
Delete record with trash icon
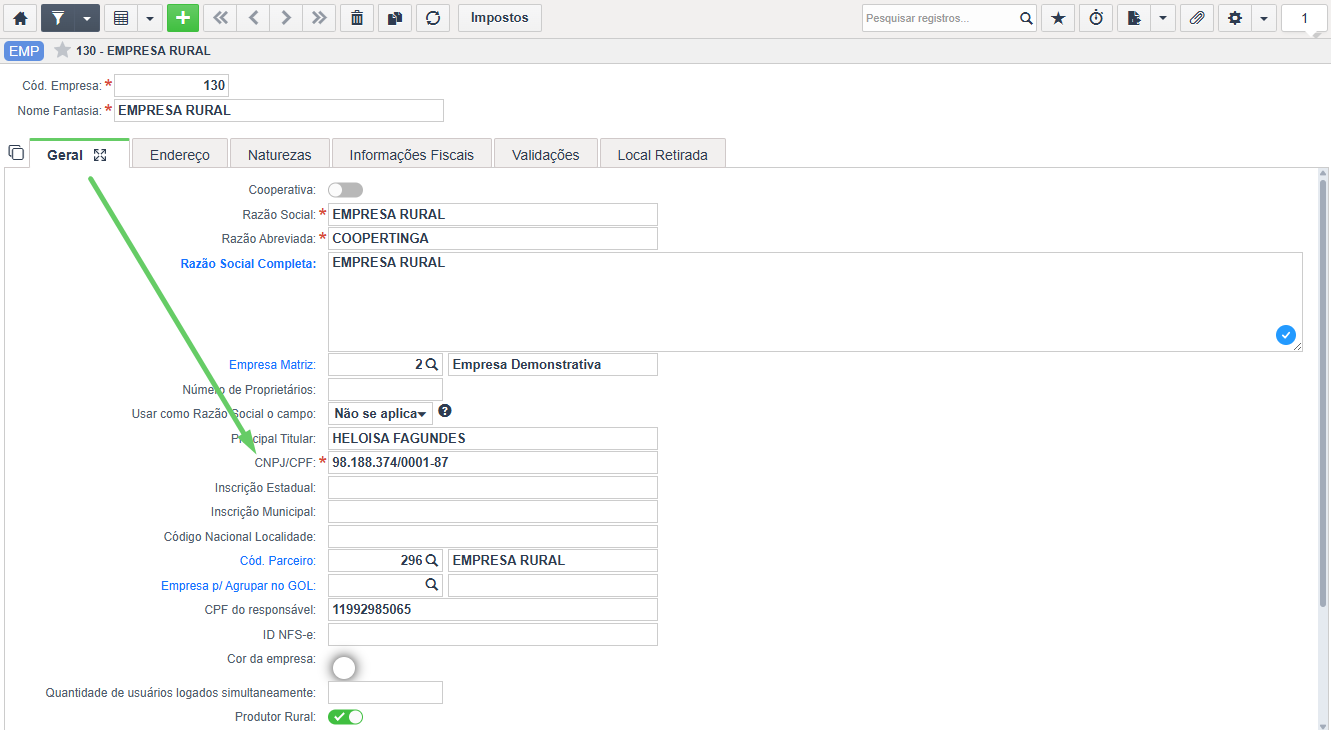click(357, 18)
